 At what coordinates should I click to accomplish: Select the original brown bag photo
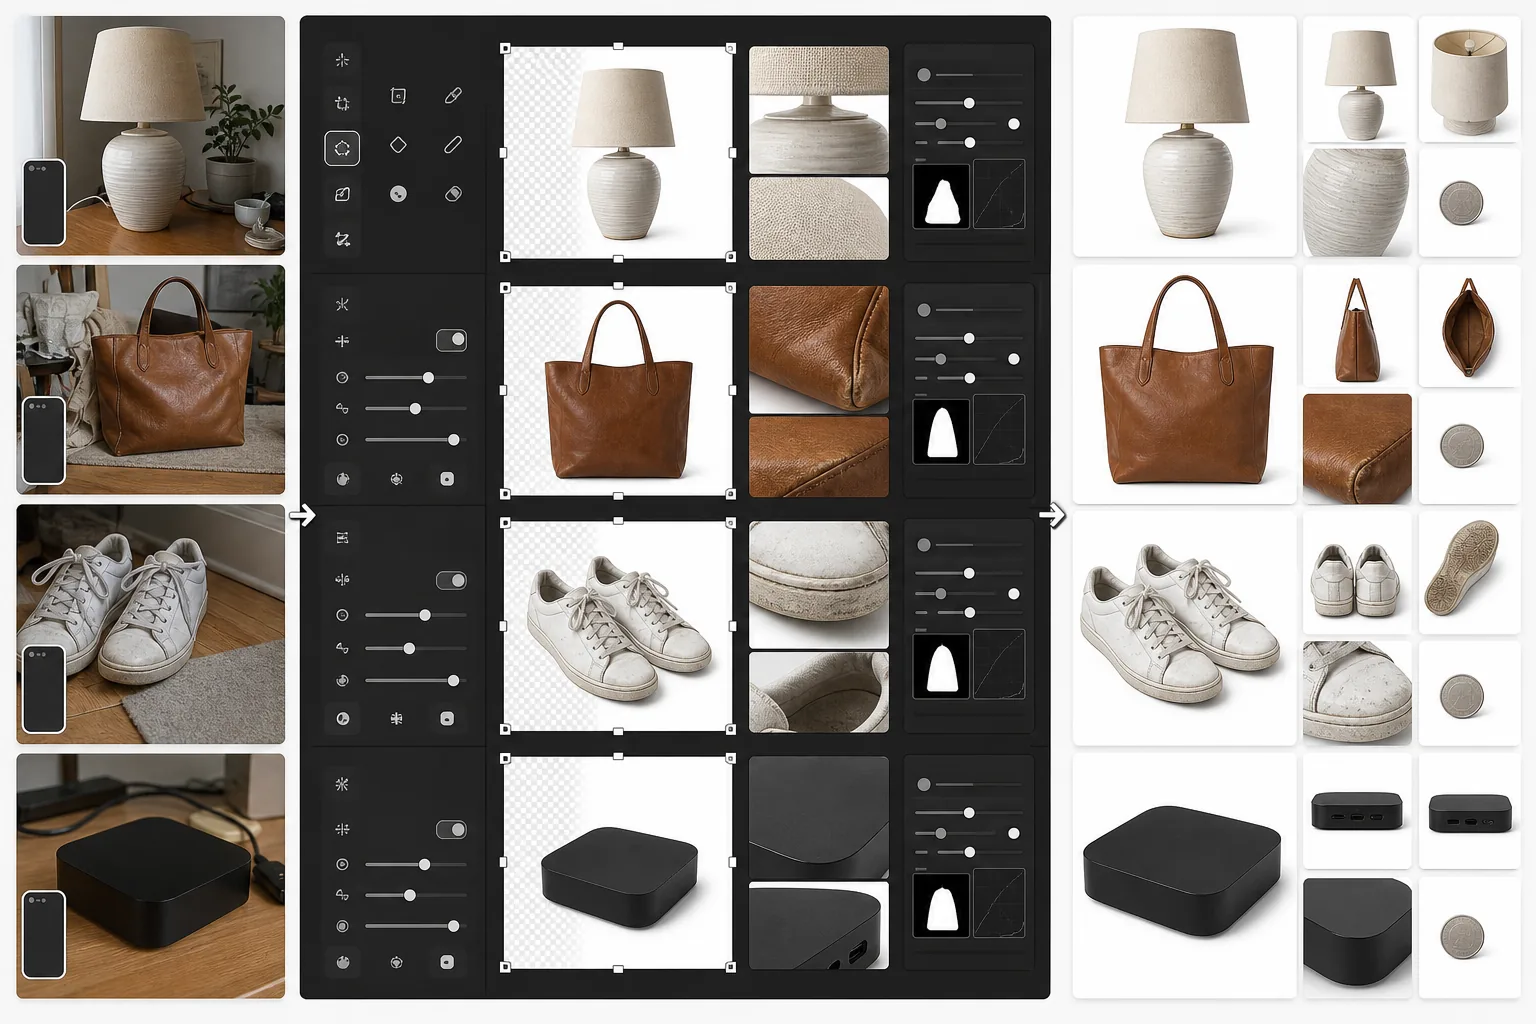point(150,380)
